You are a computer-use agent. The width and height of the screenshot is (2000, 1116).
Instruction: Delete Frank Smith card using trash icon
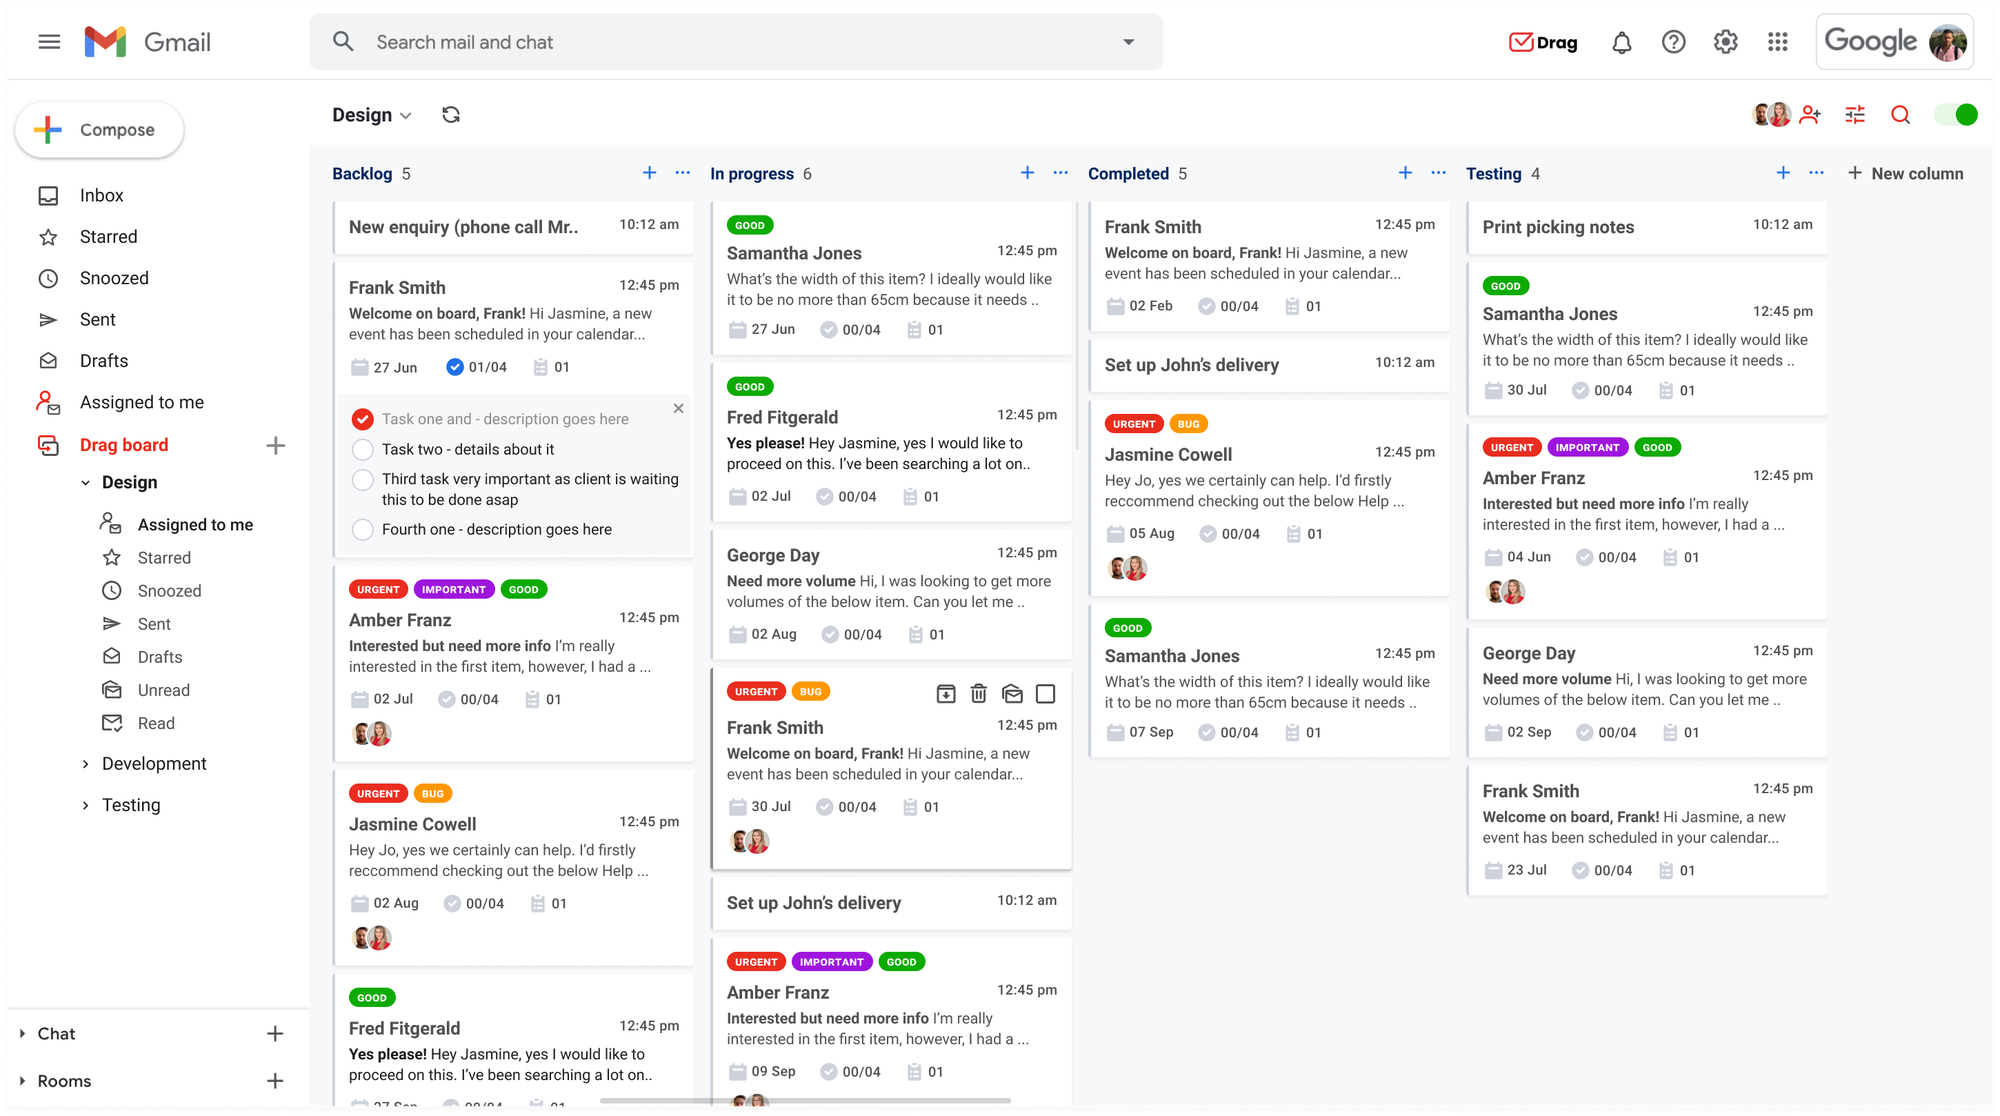[979, 693]
